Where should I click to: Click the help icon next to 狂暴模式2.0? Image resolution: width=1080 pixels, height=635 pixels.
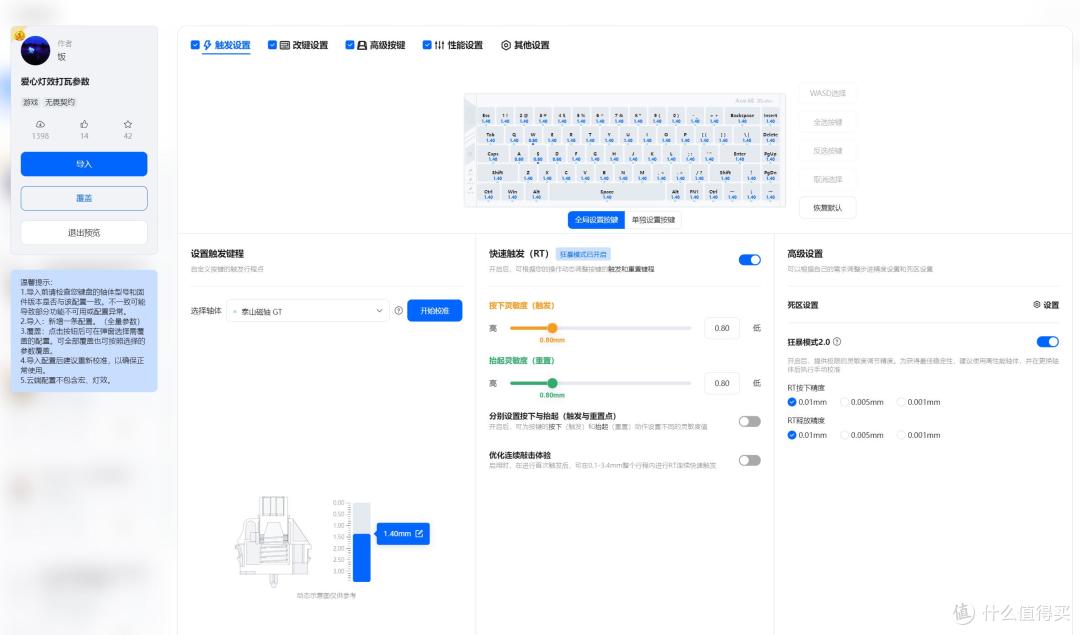click(x=837, y=342)
